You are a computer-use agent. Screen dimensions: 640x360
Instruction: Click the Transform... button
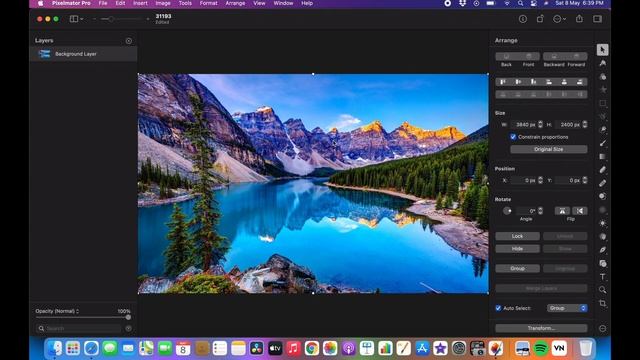[x=541, y=328]
